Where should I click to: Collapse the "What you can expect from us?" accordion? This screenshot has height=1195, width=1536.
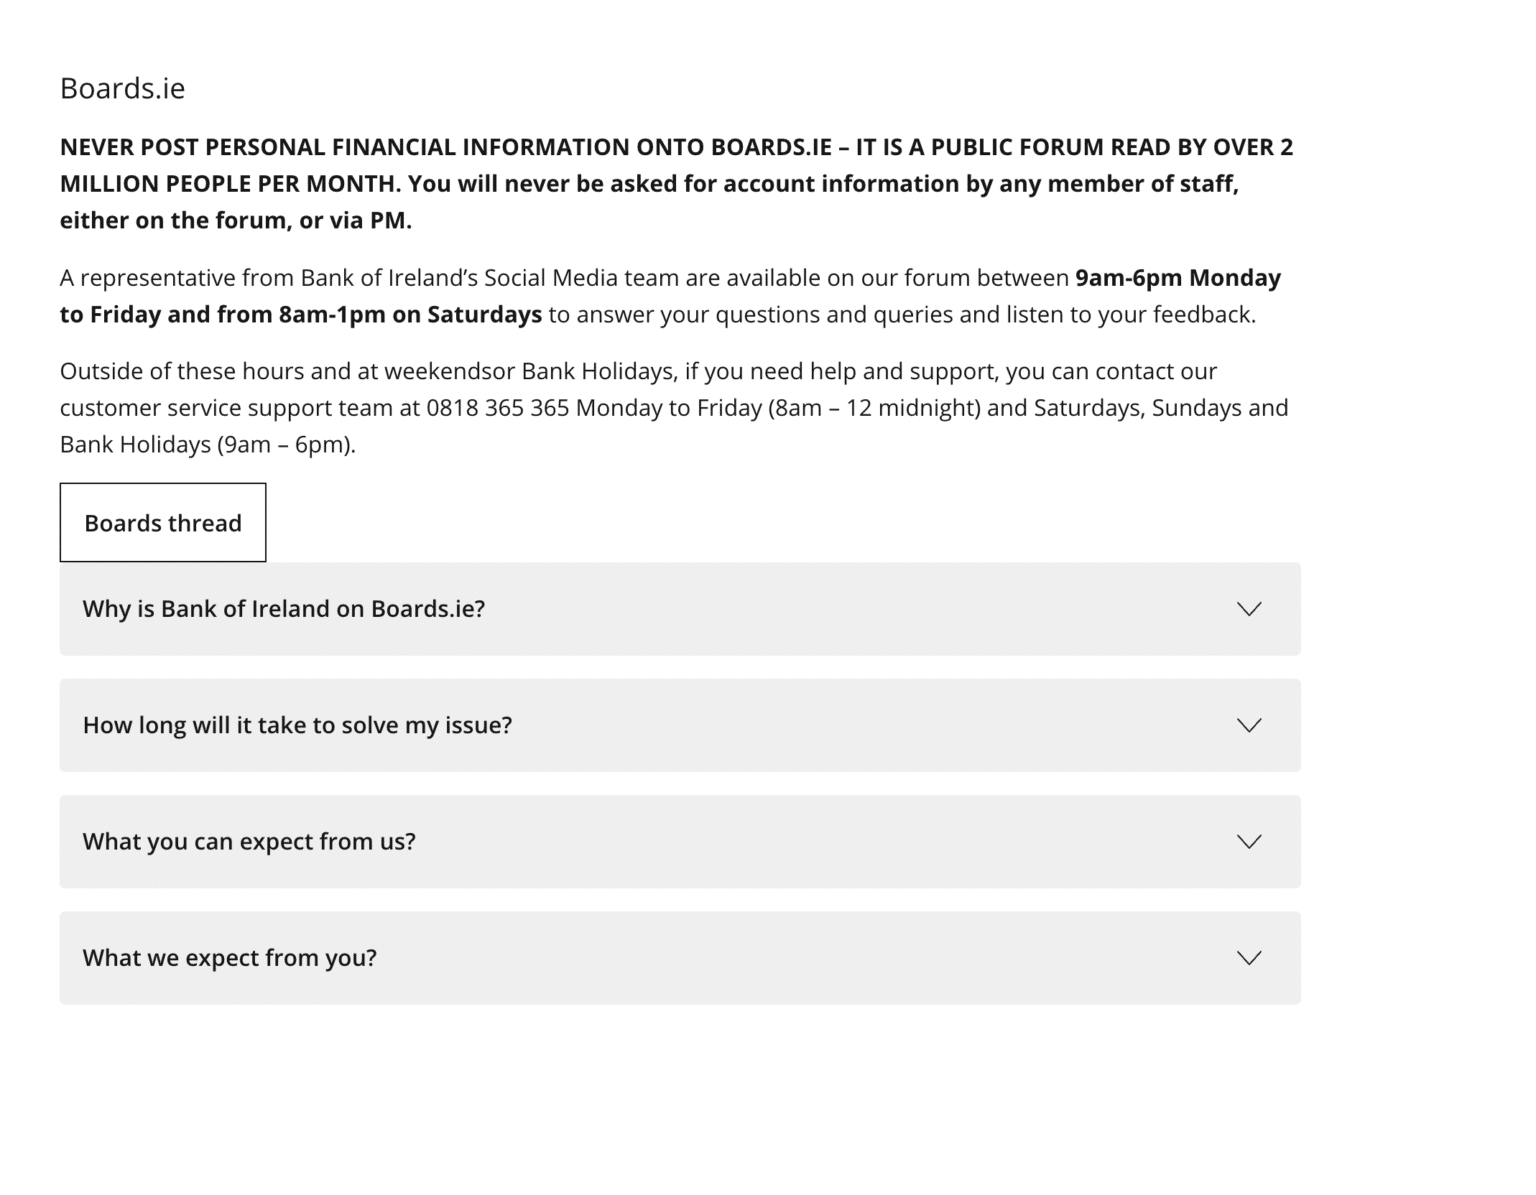coord(250,841)
